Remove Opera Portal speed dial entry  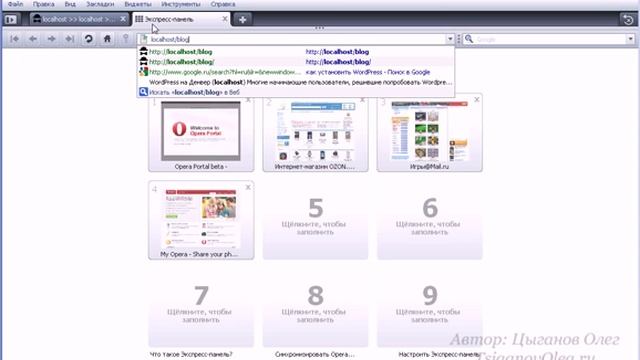click(x=248, y=100)
